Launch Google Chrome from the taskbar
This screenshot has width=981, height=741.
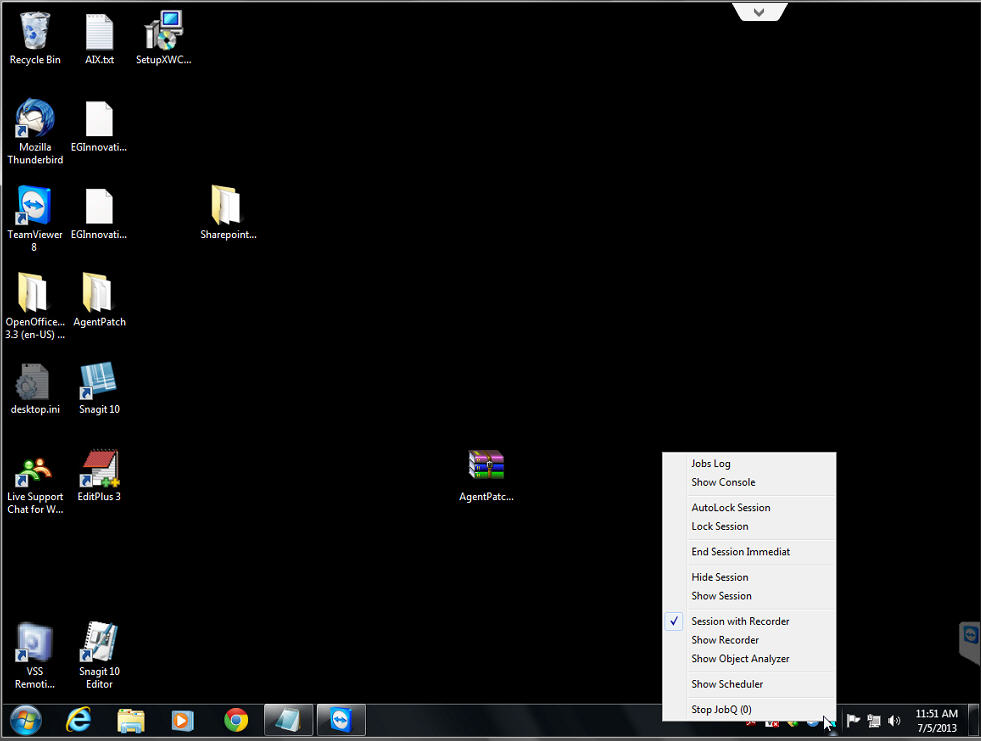(x=236, y=720)
